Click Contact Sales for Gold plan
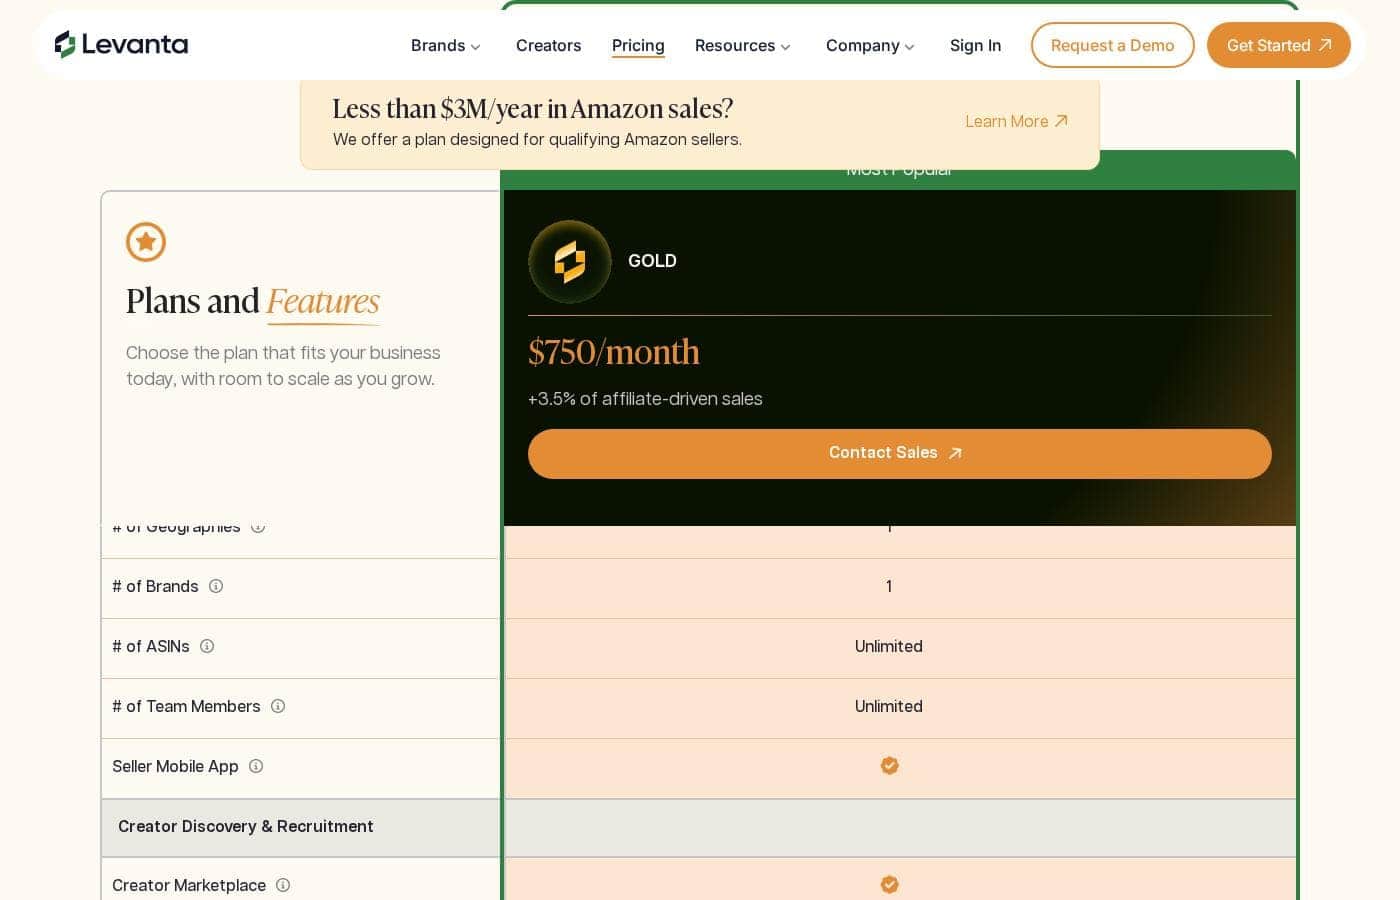This screenshot has width=1400, height=900. coord(899,453)
